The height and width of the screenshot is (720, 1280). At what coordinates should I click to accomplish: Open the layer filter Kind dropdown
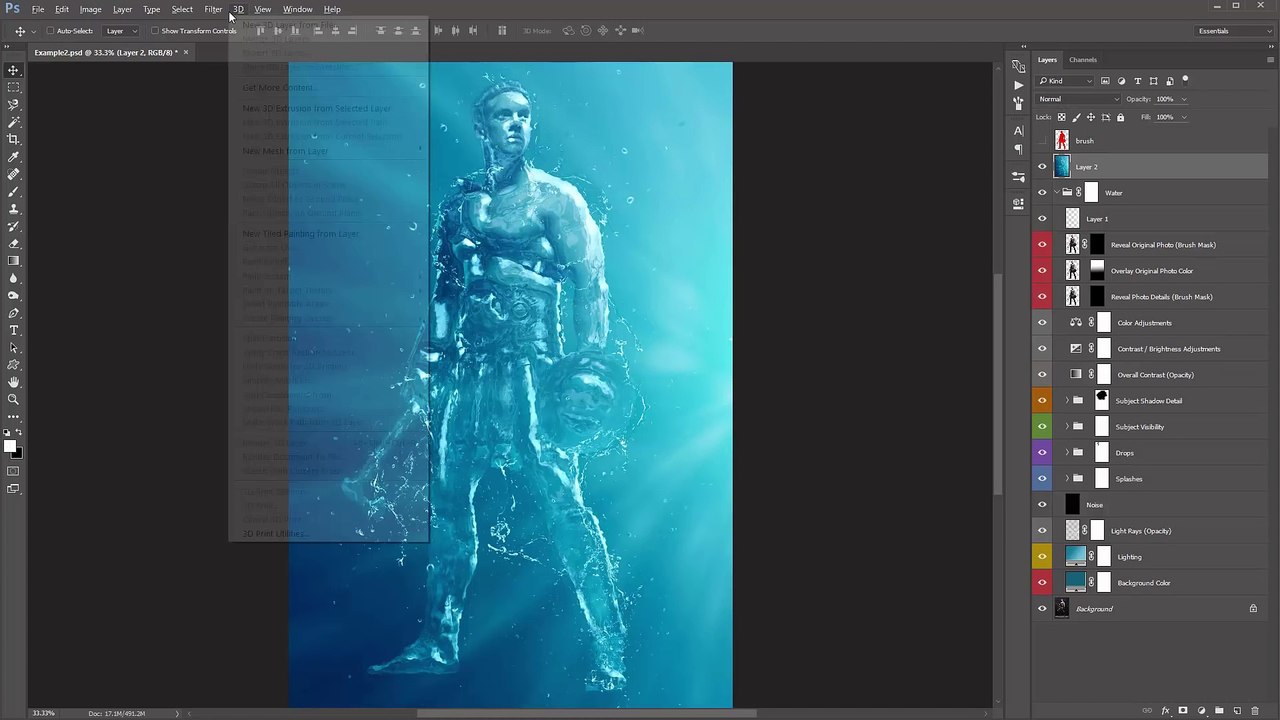tap(1066, 81)
